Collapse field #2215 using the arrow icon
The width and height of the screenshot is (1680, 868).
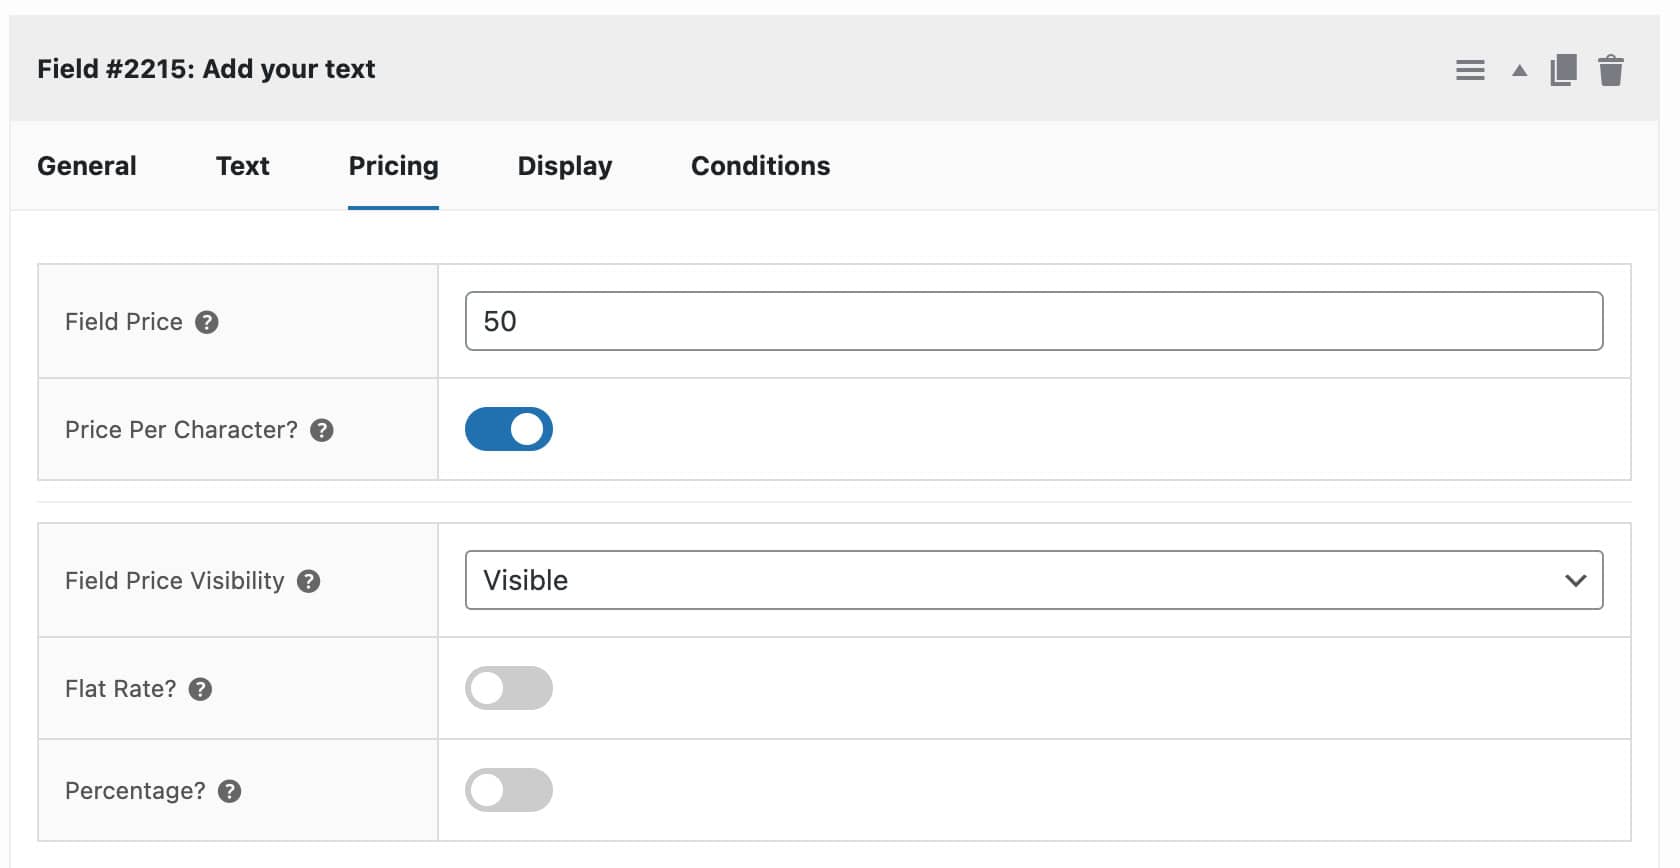(x=1517, y=70)
